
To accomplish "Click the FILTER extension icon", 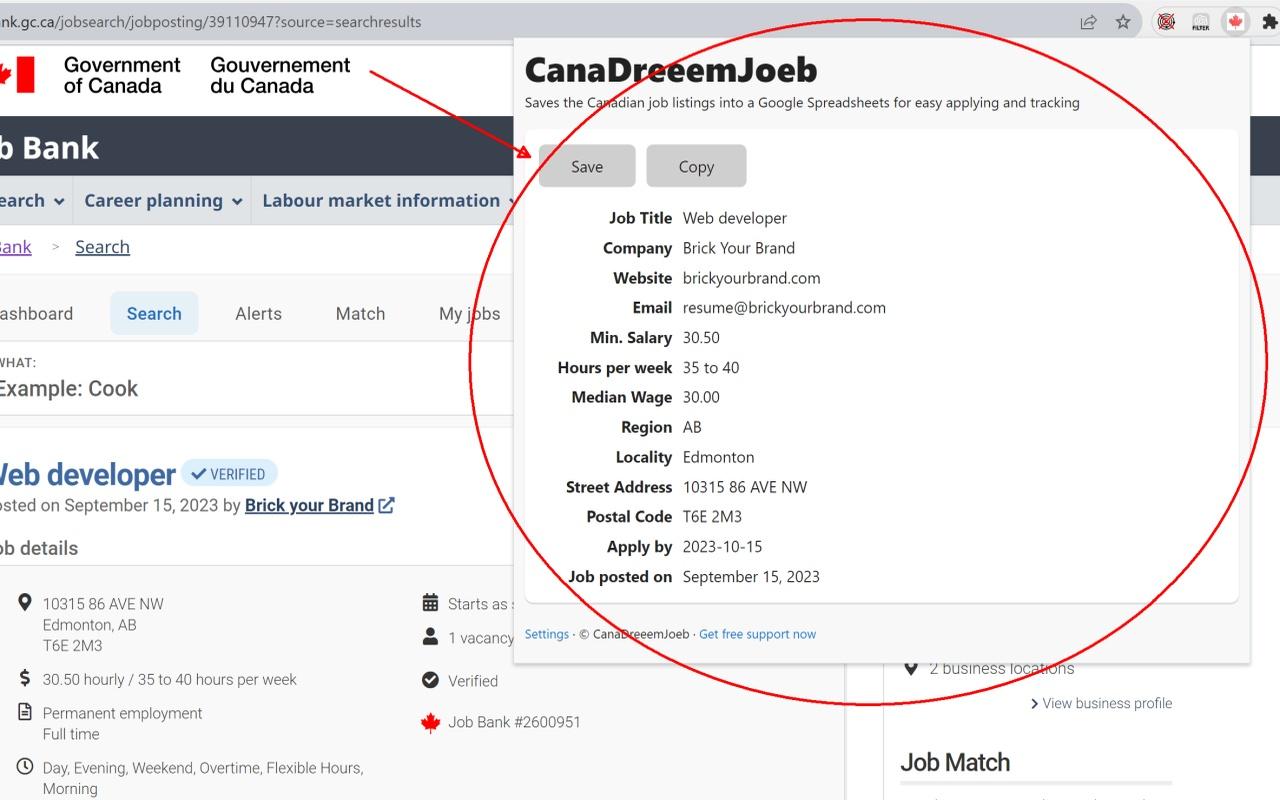I will pos(1201,22).
